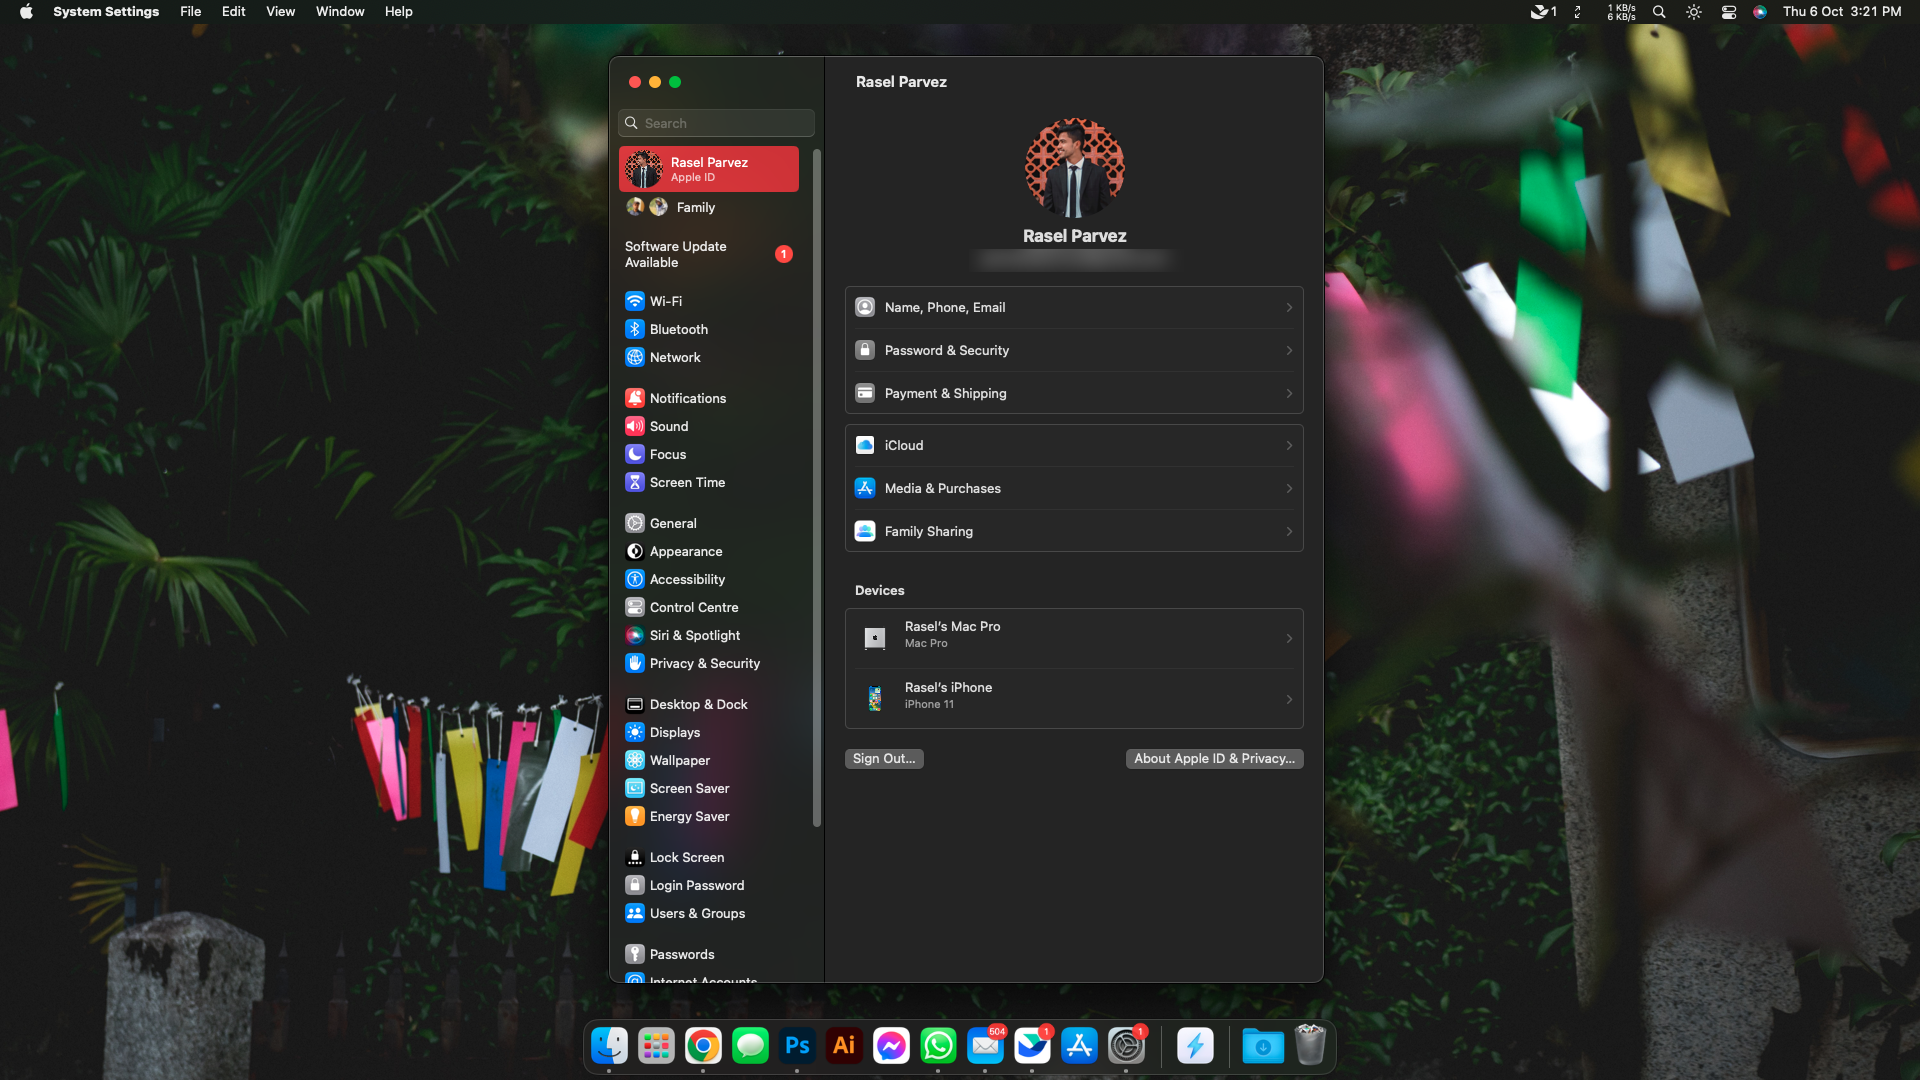Image resolution: width=1920 pixels, height=1080 pixels.
Task: Open Desktop & Dock settings
Action: [x=708, y=704]
